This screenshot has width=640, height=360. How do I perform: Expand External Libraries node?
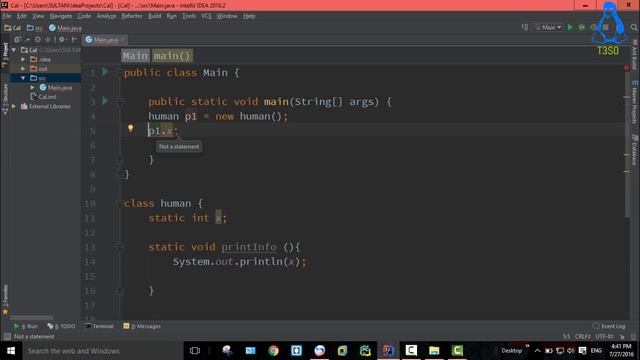pyautogui.click(x=14, y=106)
